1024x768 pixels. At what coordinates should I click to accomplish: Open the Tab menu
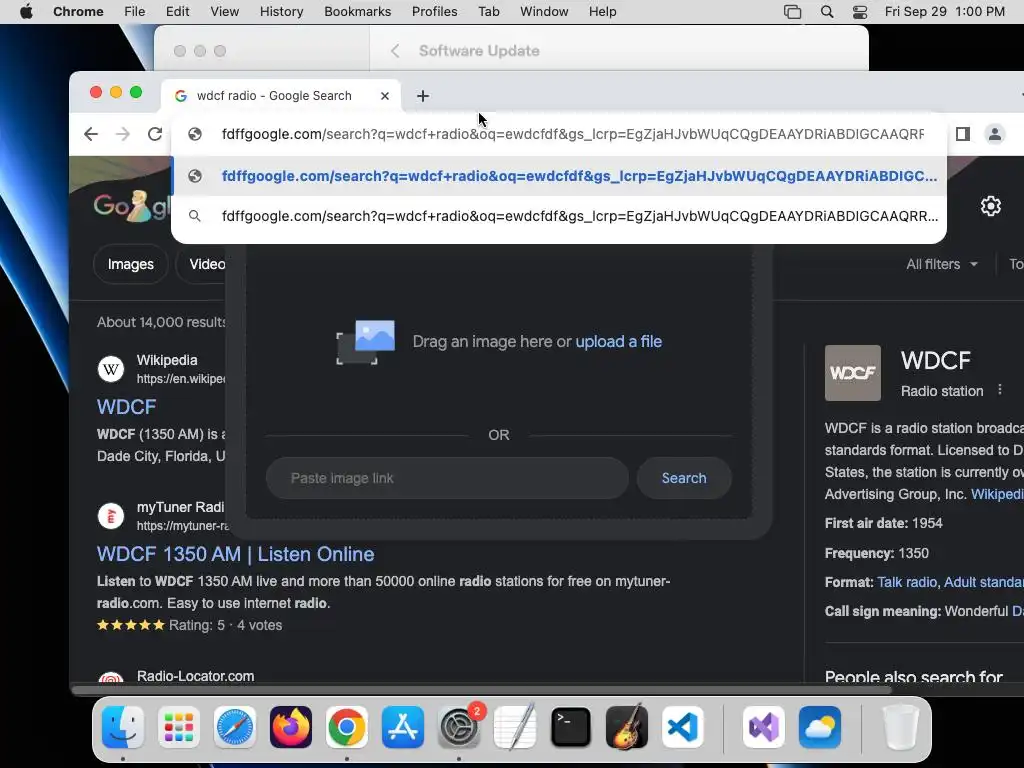point(488,12)
